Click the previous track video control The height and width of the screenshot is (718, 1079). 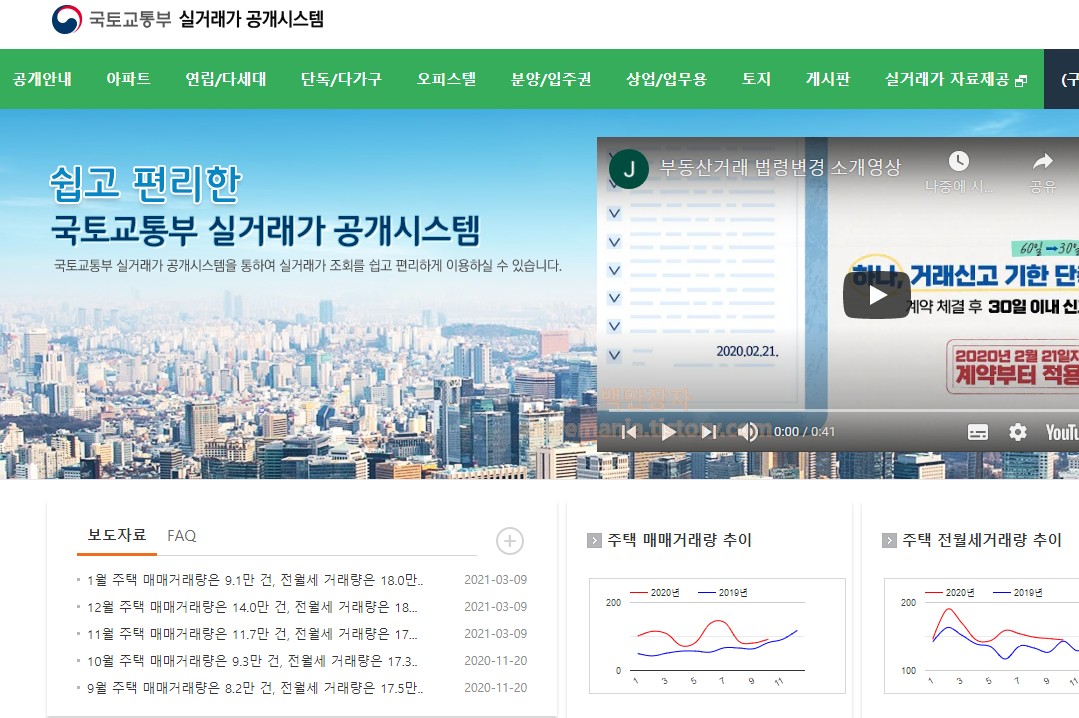point(629,432)
